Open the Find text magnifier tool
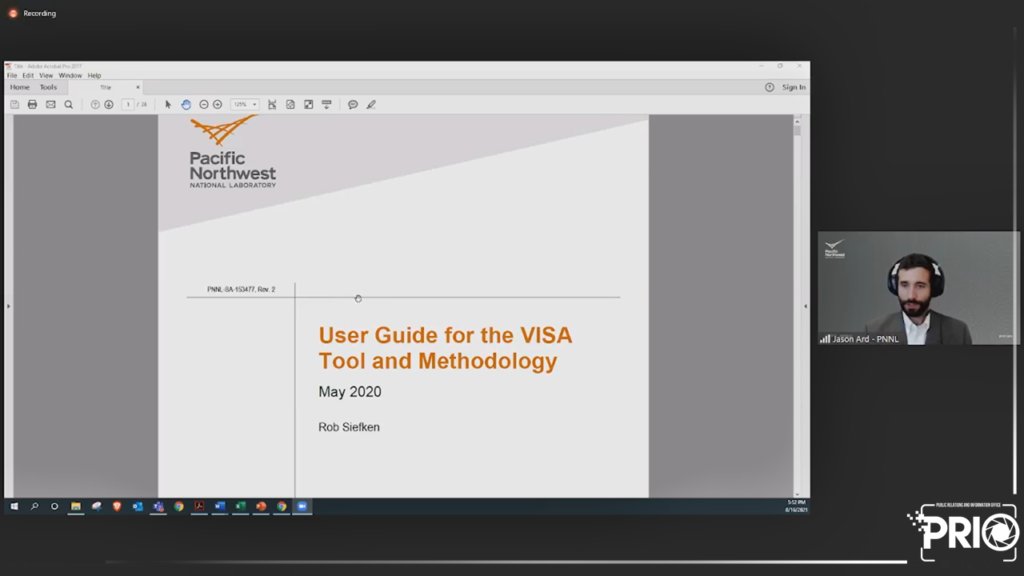Viewport: 1024px width, 576px height. (68, 104)
